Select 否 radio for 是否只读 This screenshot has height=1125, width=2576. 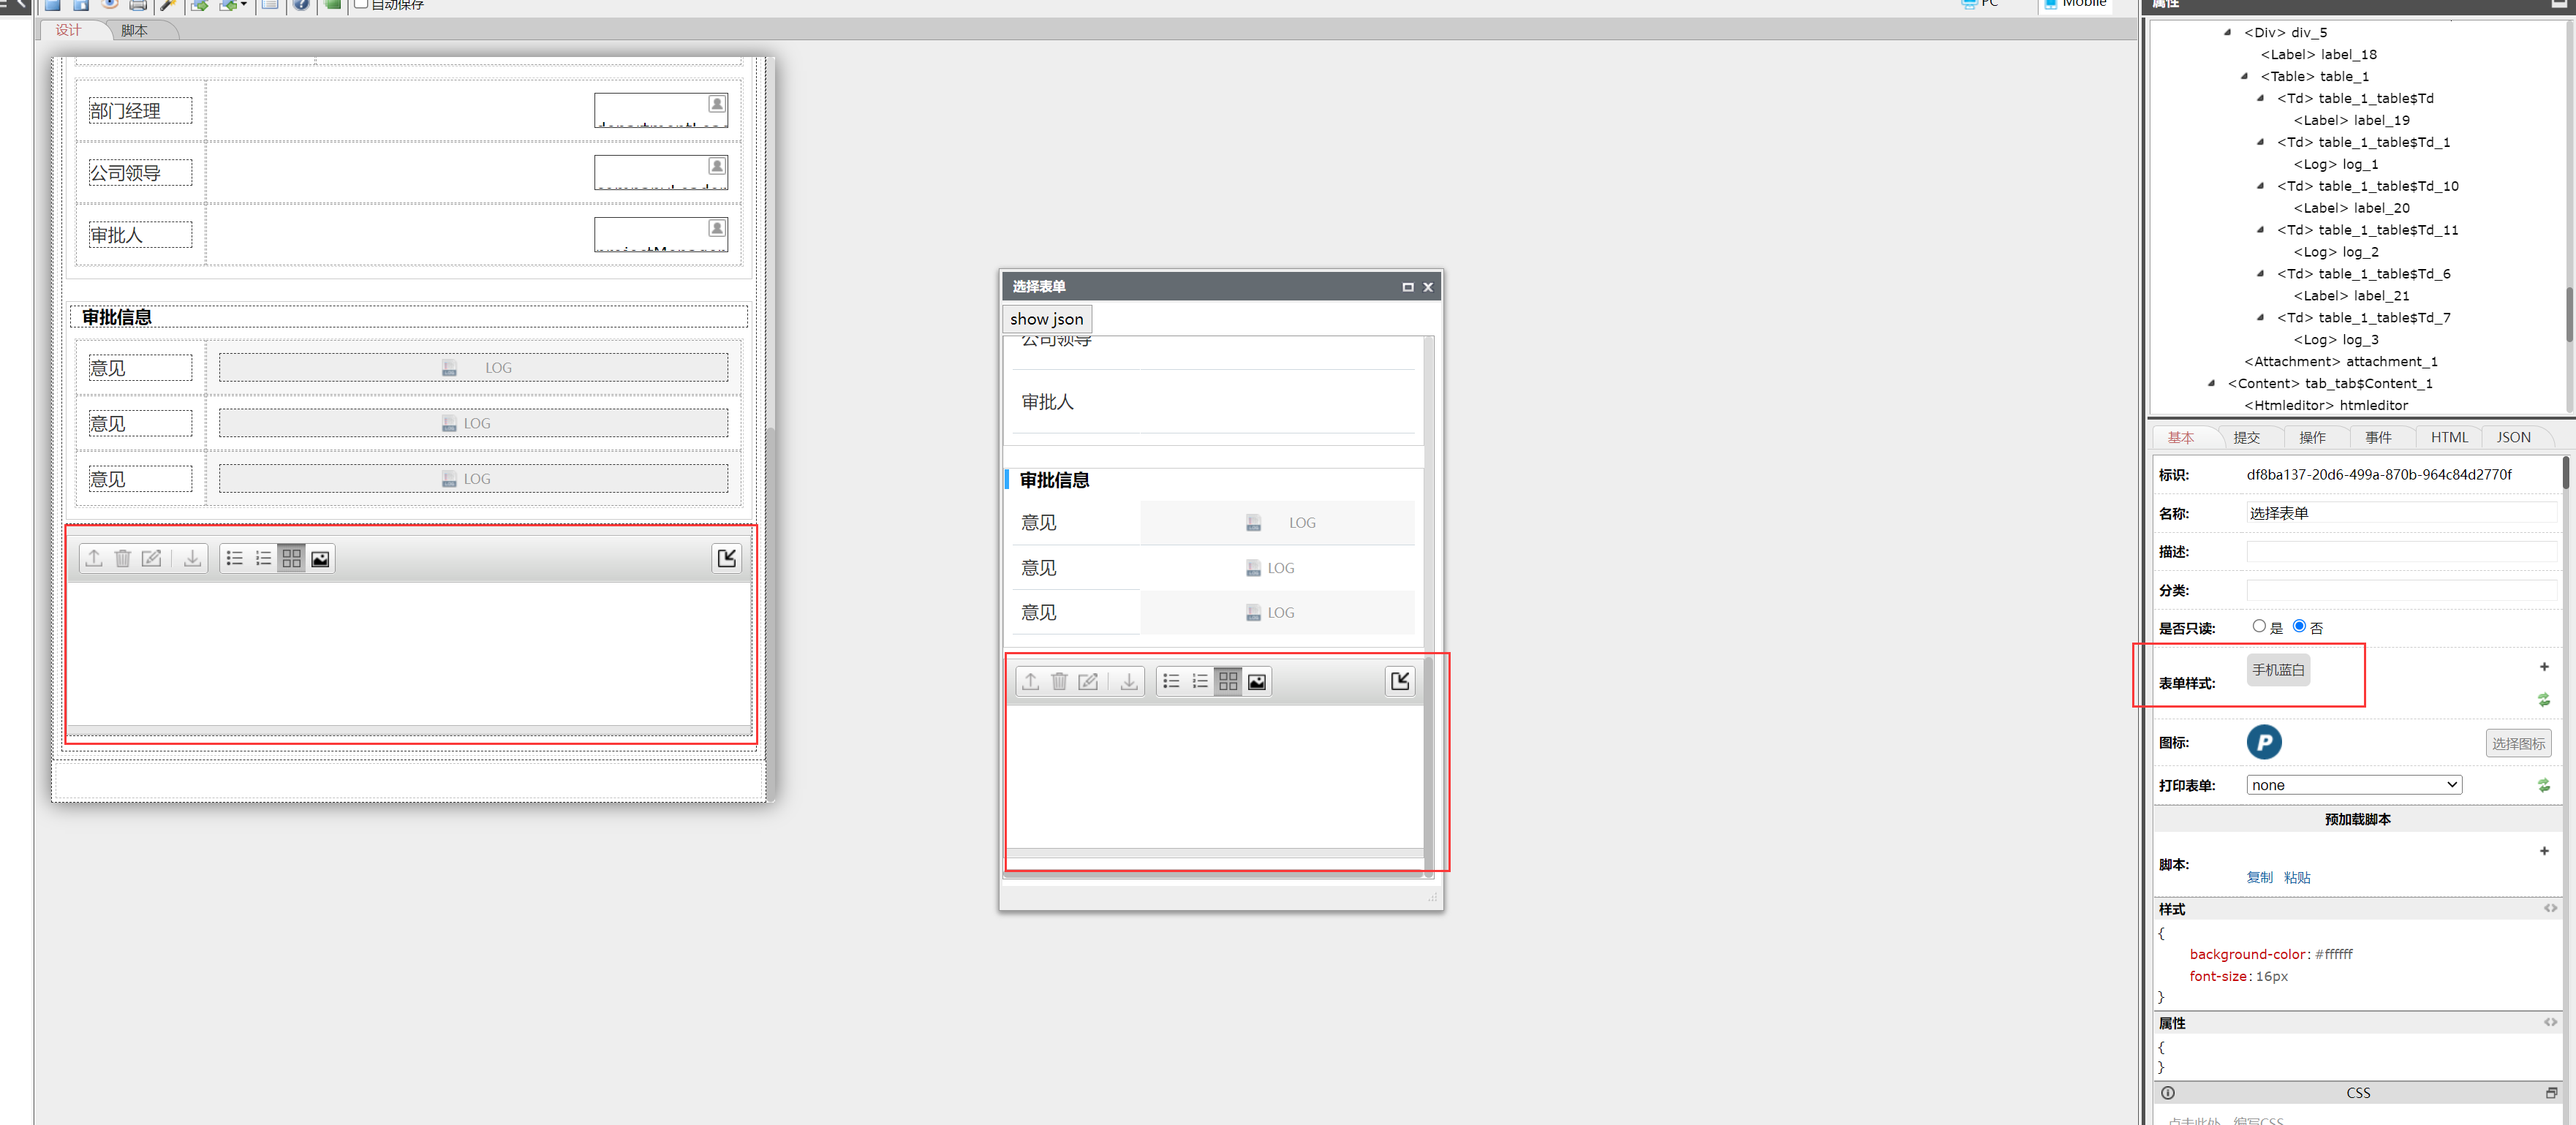click(x=2299, y=626)
